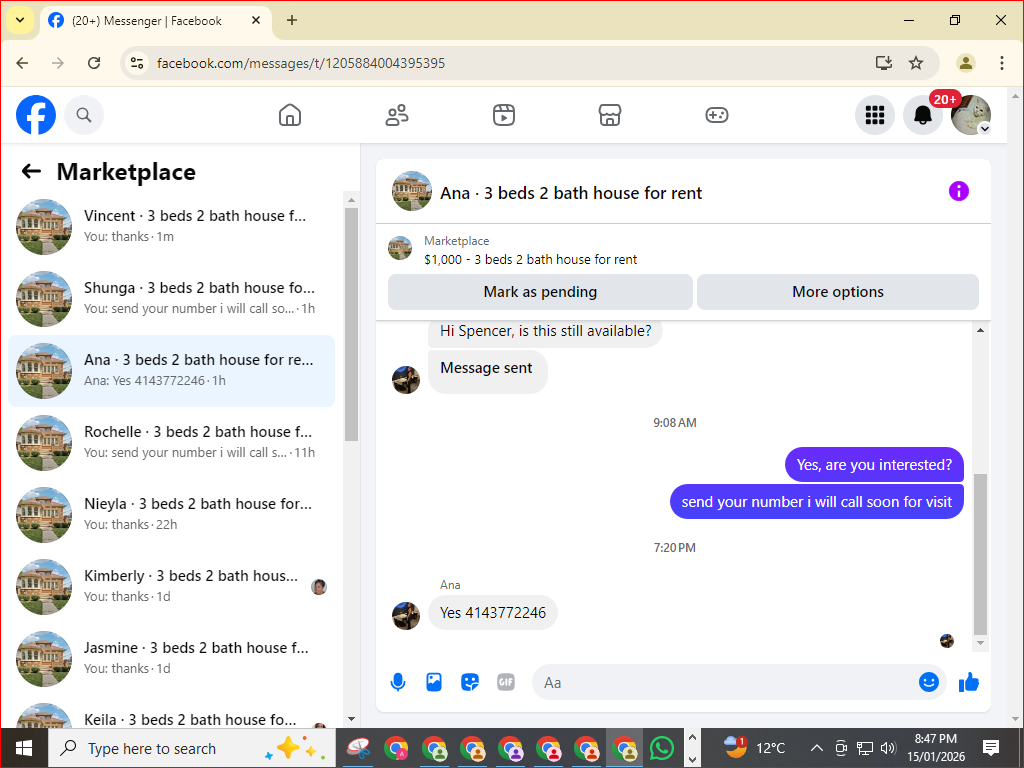Open the Facebook search icon
The image size is (1024, 768).
coord(84,115)
